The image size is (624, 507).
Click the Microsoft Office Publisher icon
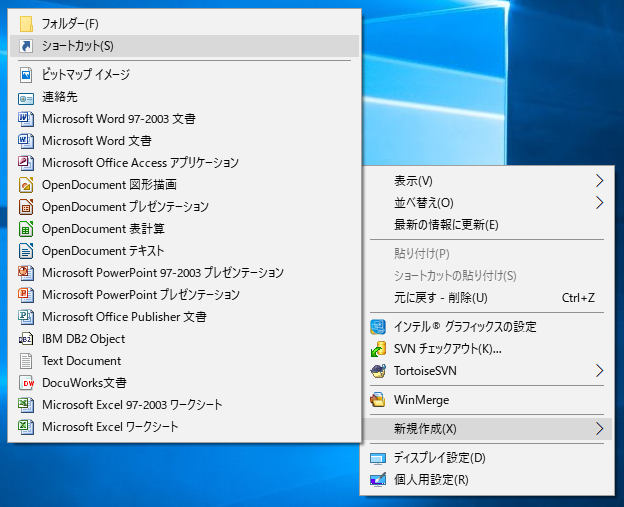point(26,317)
